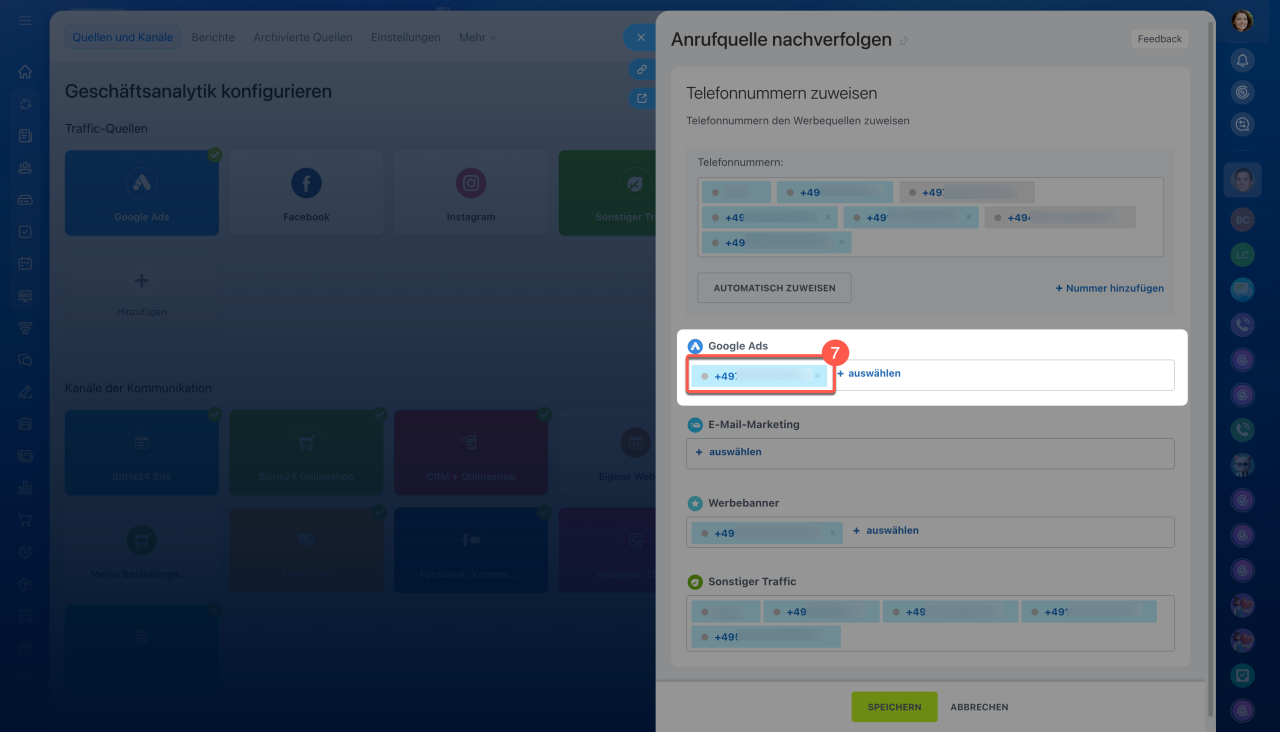1280x732 pixels.
Task: Open the Archivierte Quellen tab
Action: click(303, 37)
